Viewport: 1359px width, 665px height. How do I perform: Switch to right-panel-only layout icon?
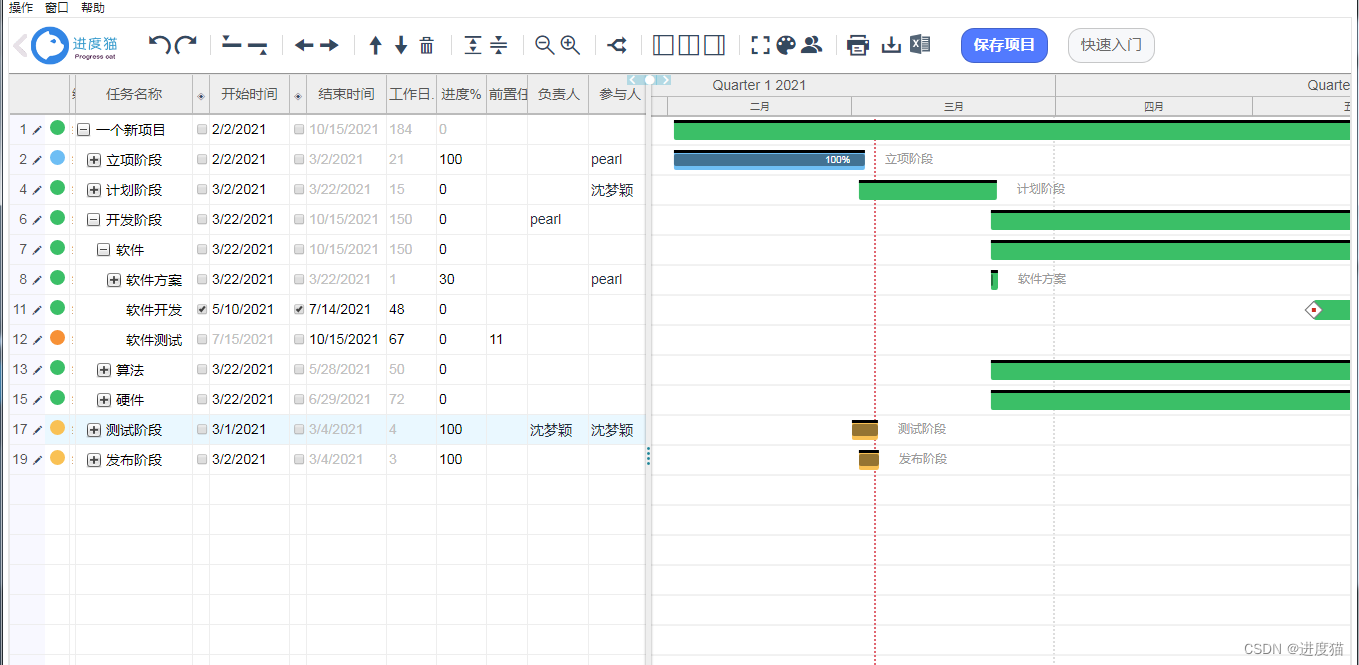[714, 45]
